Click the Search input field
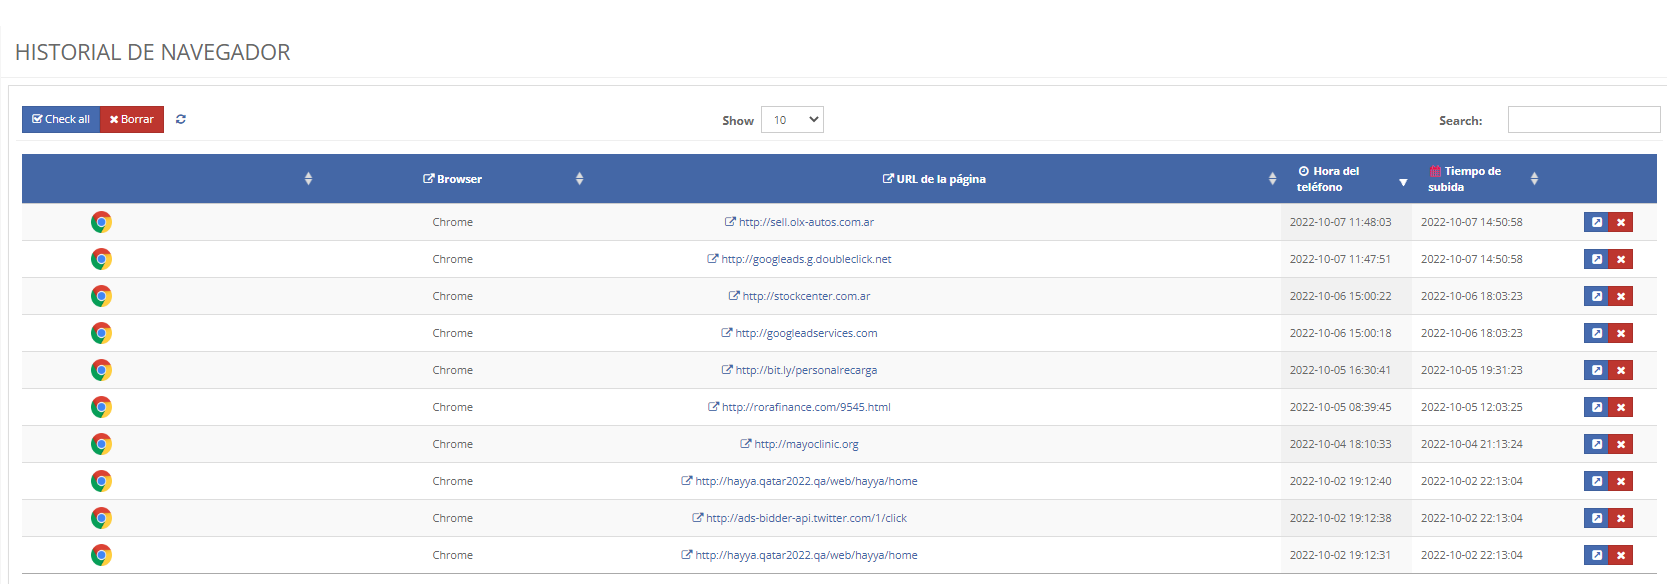Viewport: 1667px width, 584px height. tap(1583, 120)
